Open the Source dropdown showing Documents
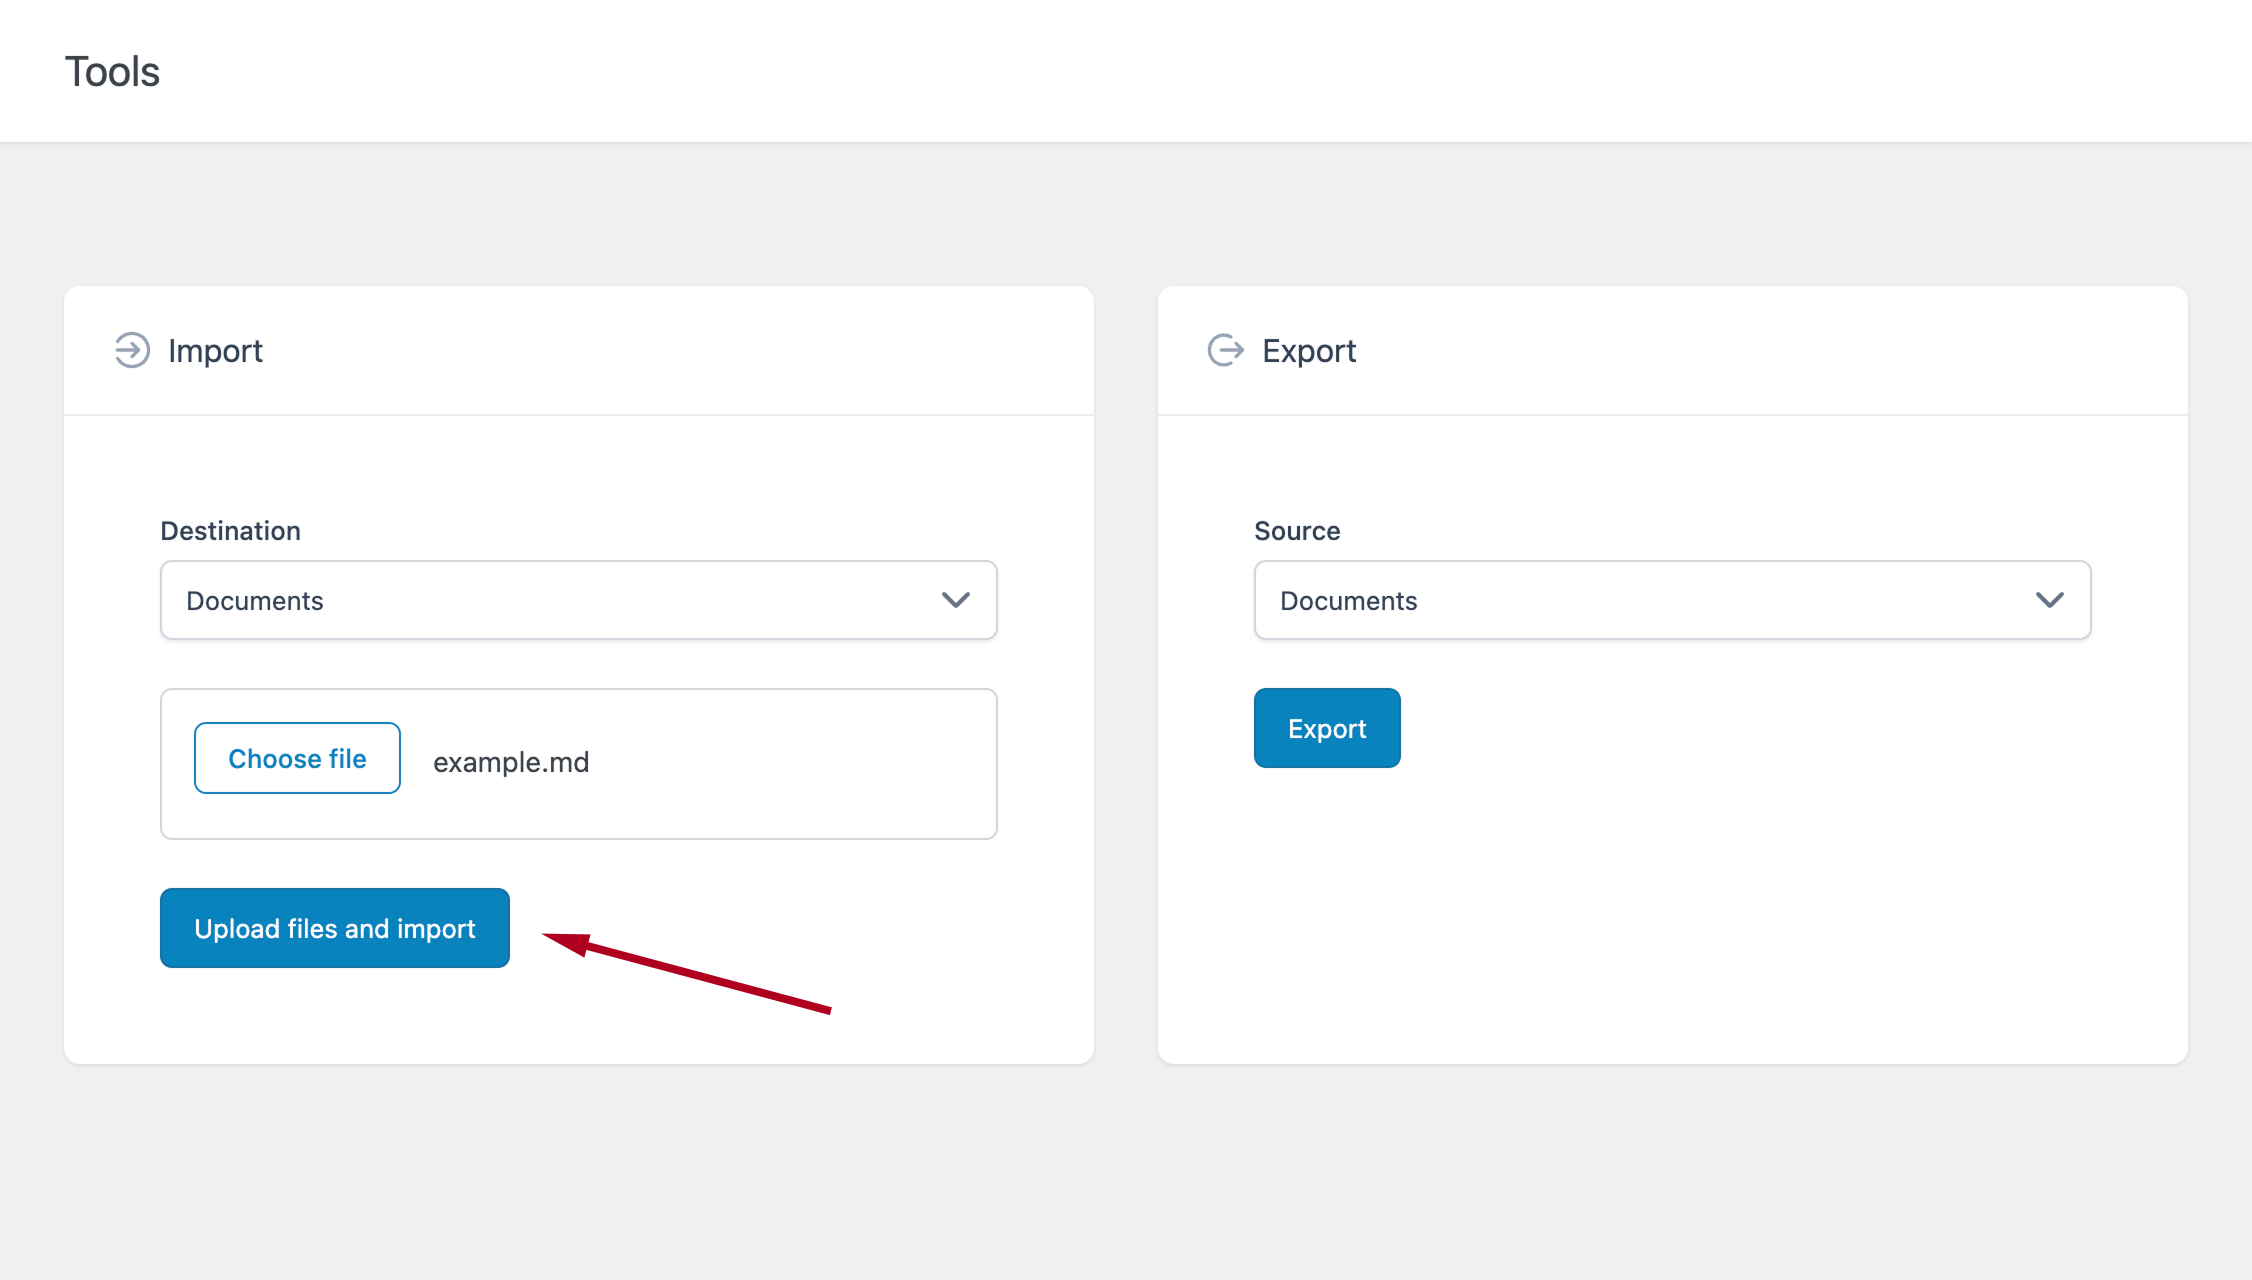Image resolution: width=2252 pixels, height=1280 pixels. click(1672, 600)
